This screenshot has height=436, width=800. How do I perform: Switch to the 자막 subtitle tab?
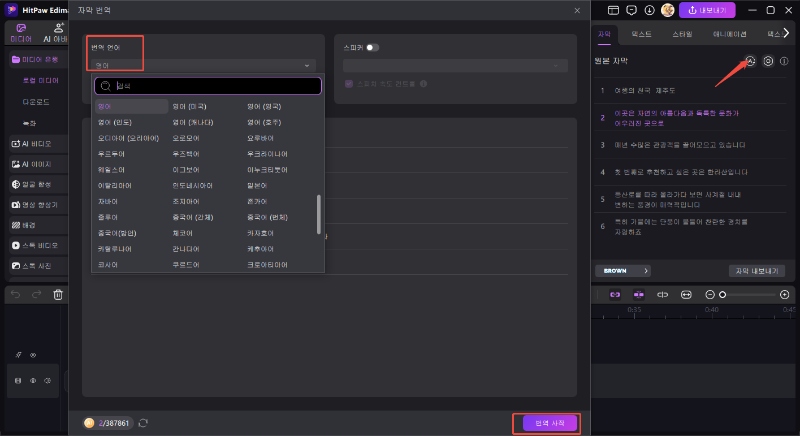click(604, 34)
